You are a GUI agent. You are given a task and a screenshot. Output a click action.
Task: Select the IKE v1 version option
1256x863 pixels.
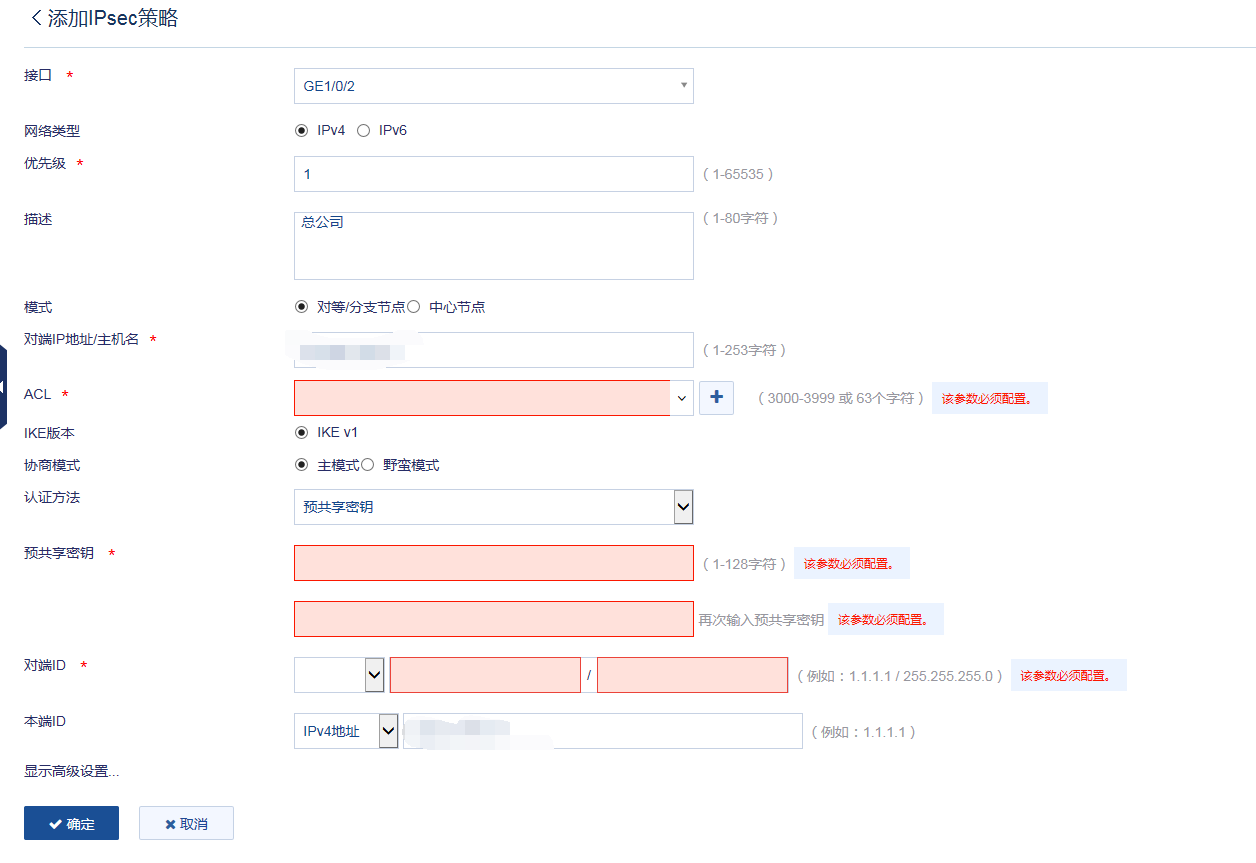click(x=301, y=433)
